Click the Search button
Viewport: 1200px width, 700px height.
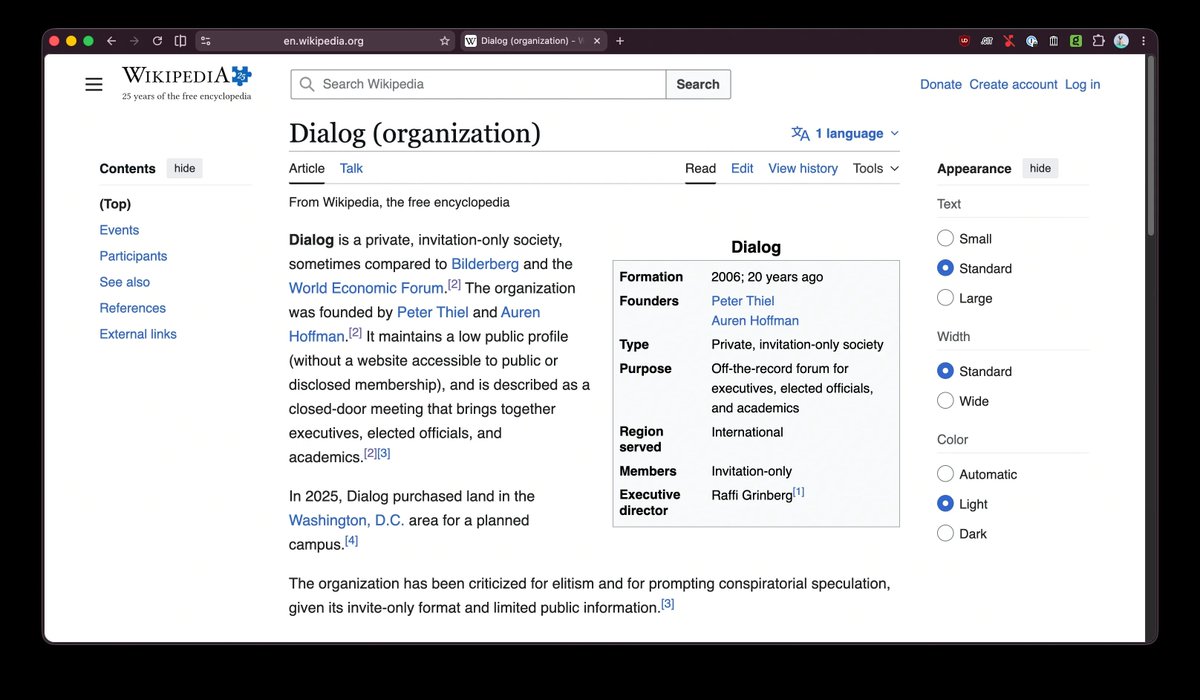tap(698, 84)
